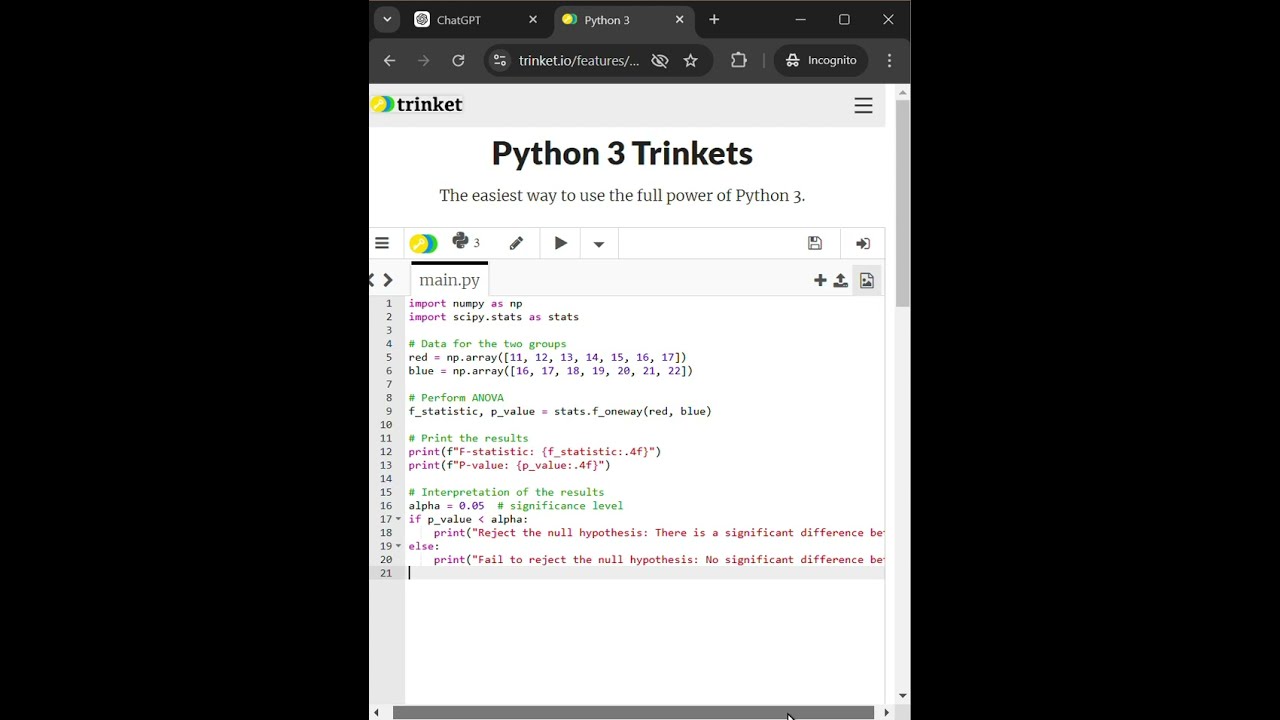
Task: Click the 'Fail to reject the null hypothesis' line
Action: [659, 560]
